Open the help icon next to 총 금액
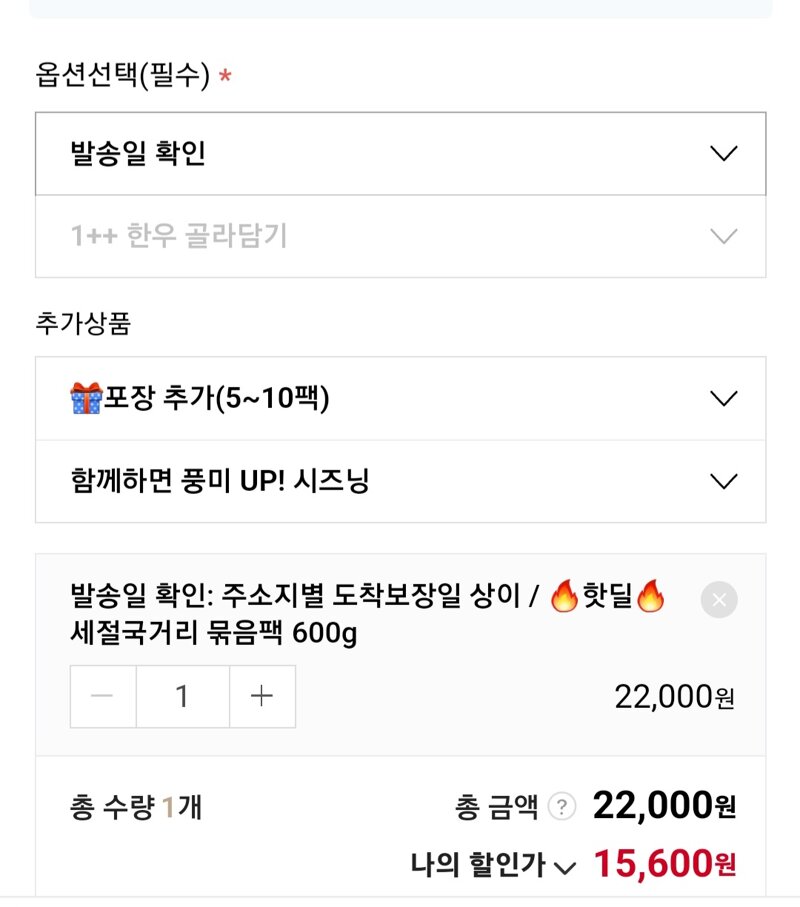800x907 pixels. [562, 806]
